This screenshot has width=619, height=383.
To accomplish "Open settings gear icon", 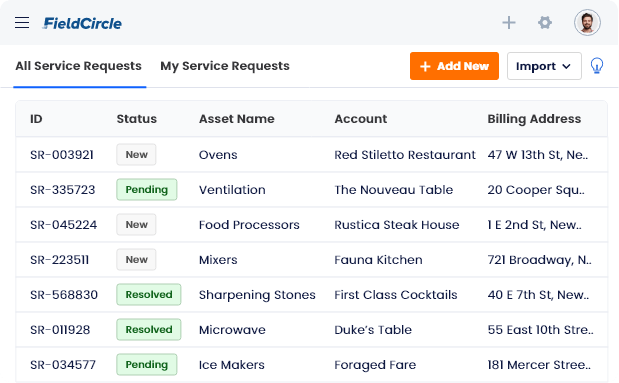I will [x=545, y=23].
